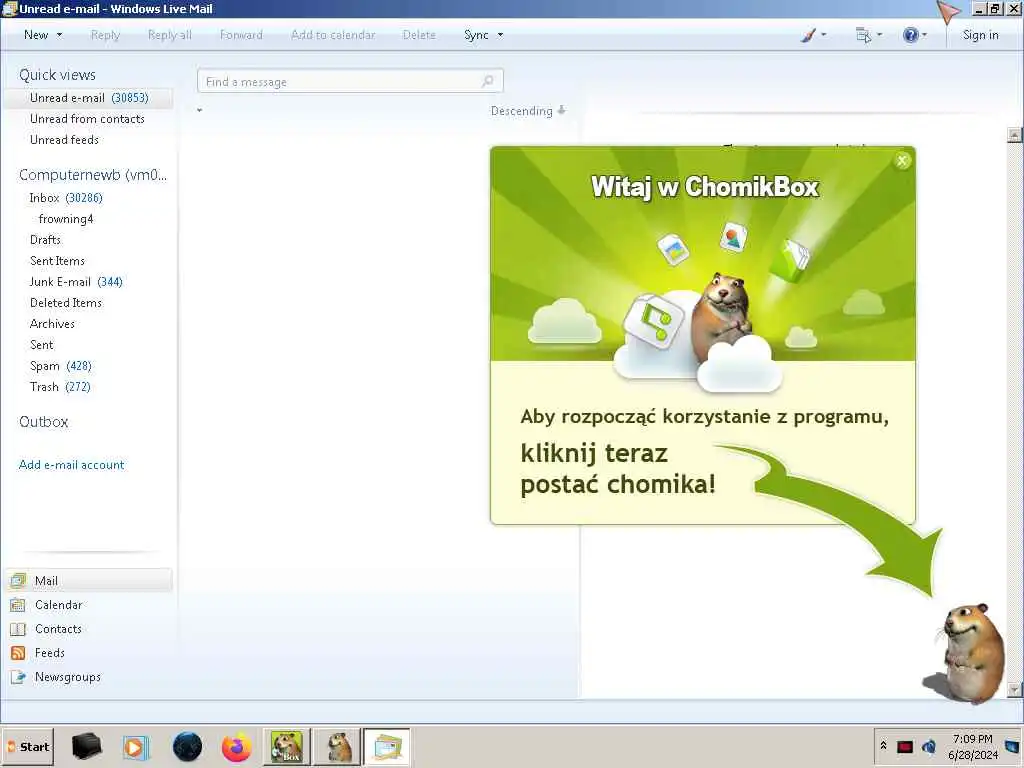Image resolution: width=1024 pixels, height=768 pixels.
Task: Open the Deleted Items folder
Action: coord(66,302)
